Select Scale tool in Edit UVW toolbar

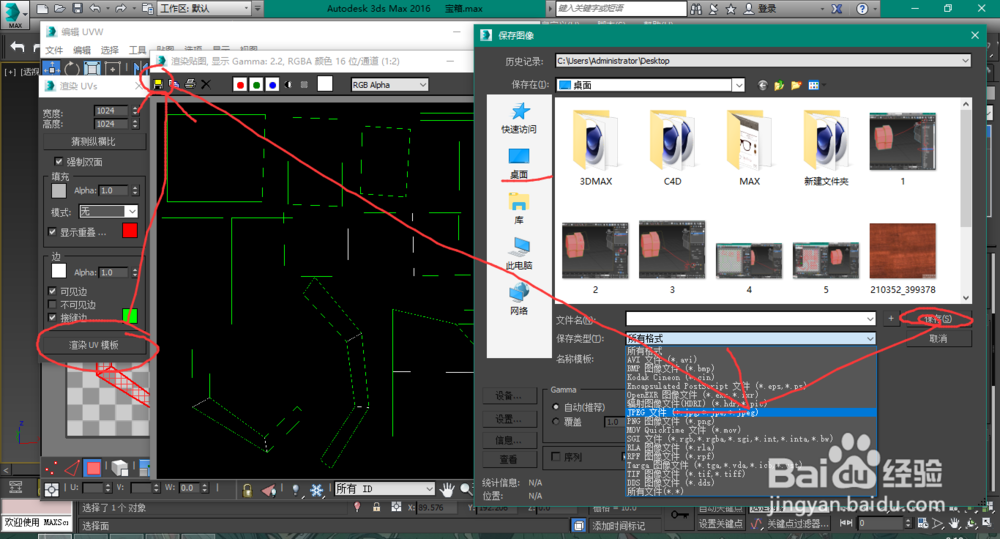coord(92,68)
